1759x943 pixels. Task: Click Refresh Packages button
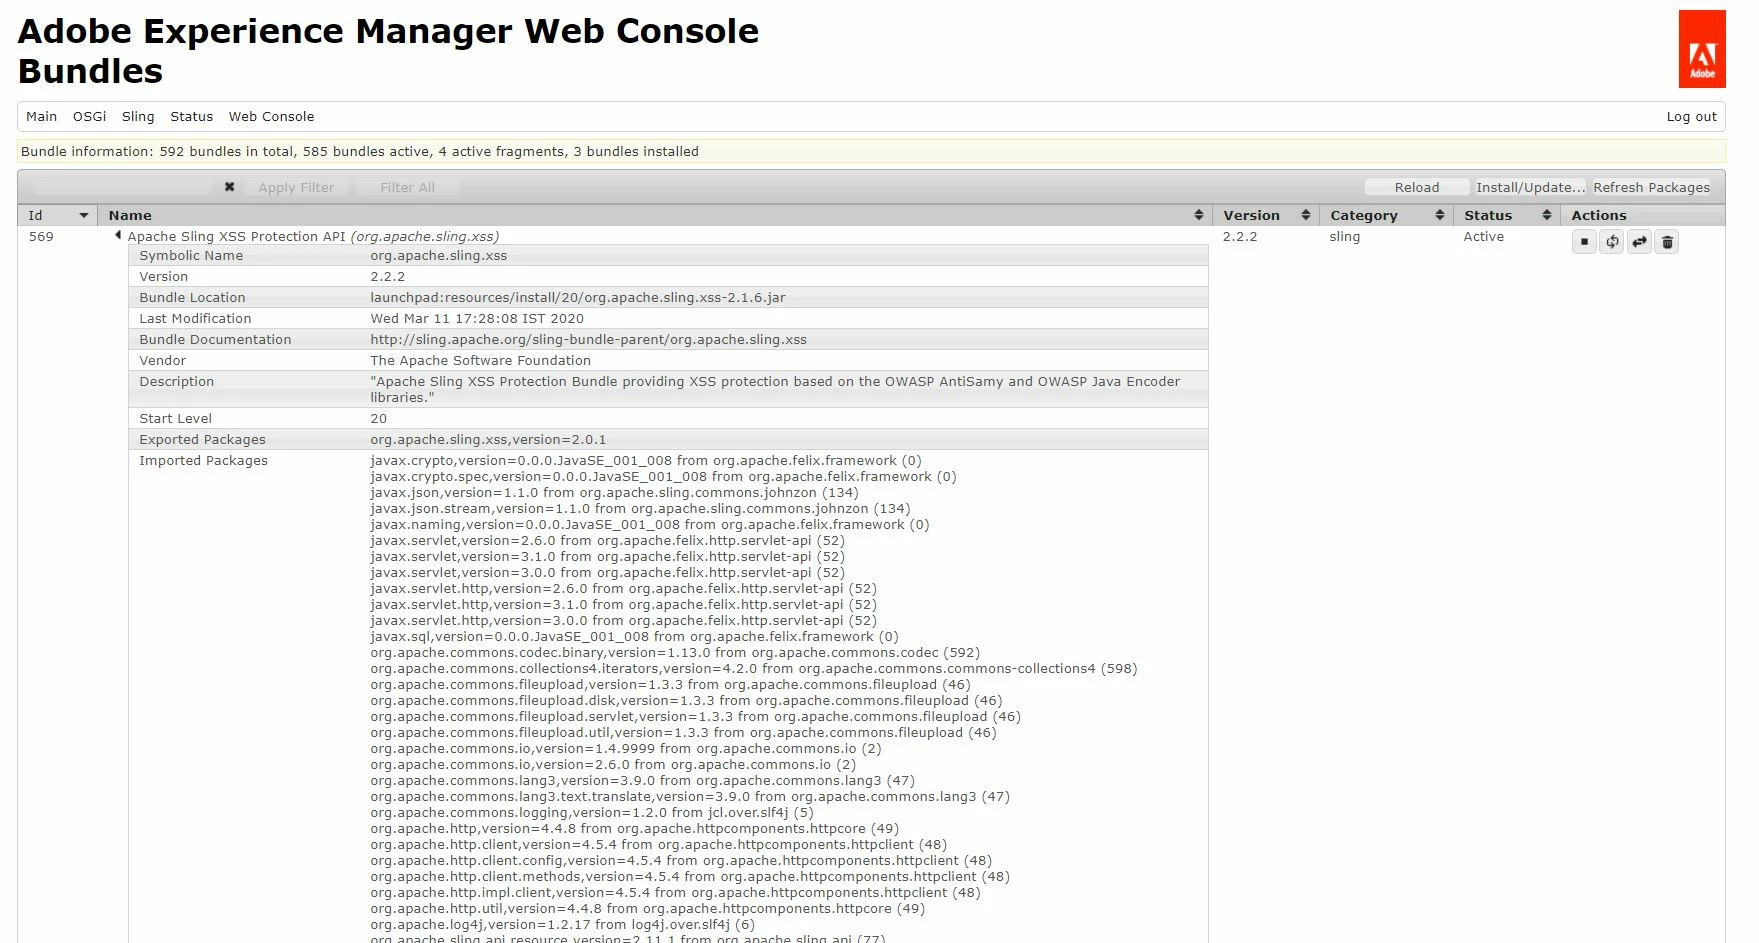[x=1651, y=187]
